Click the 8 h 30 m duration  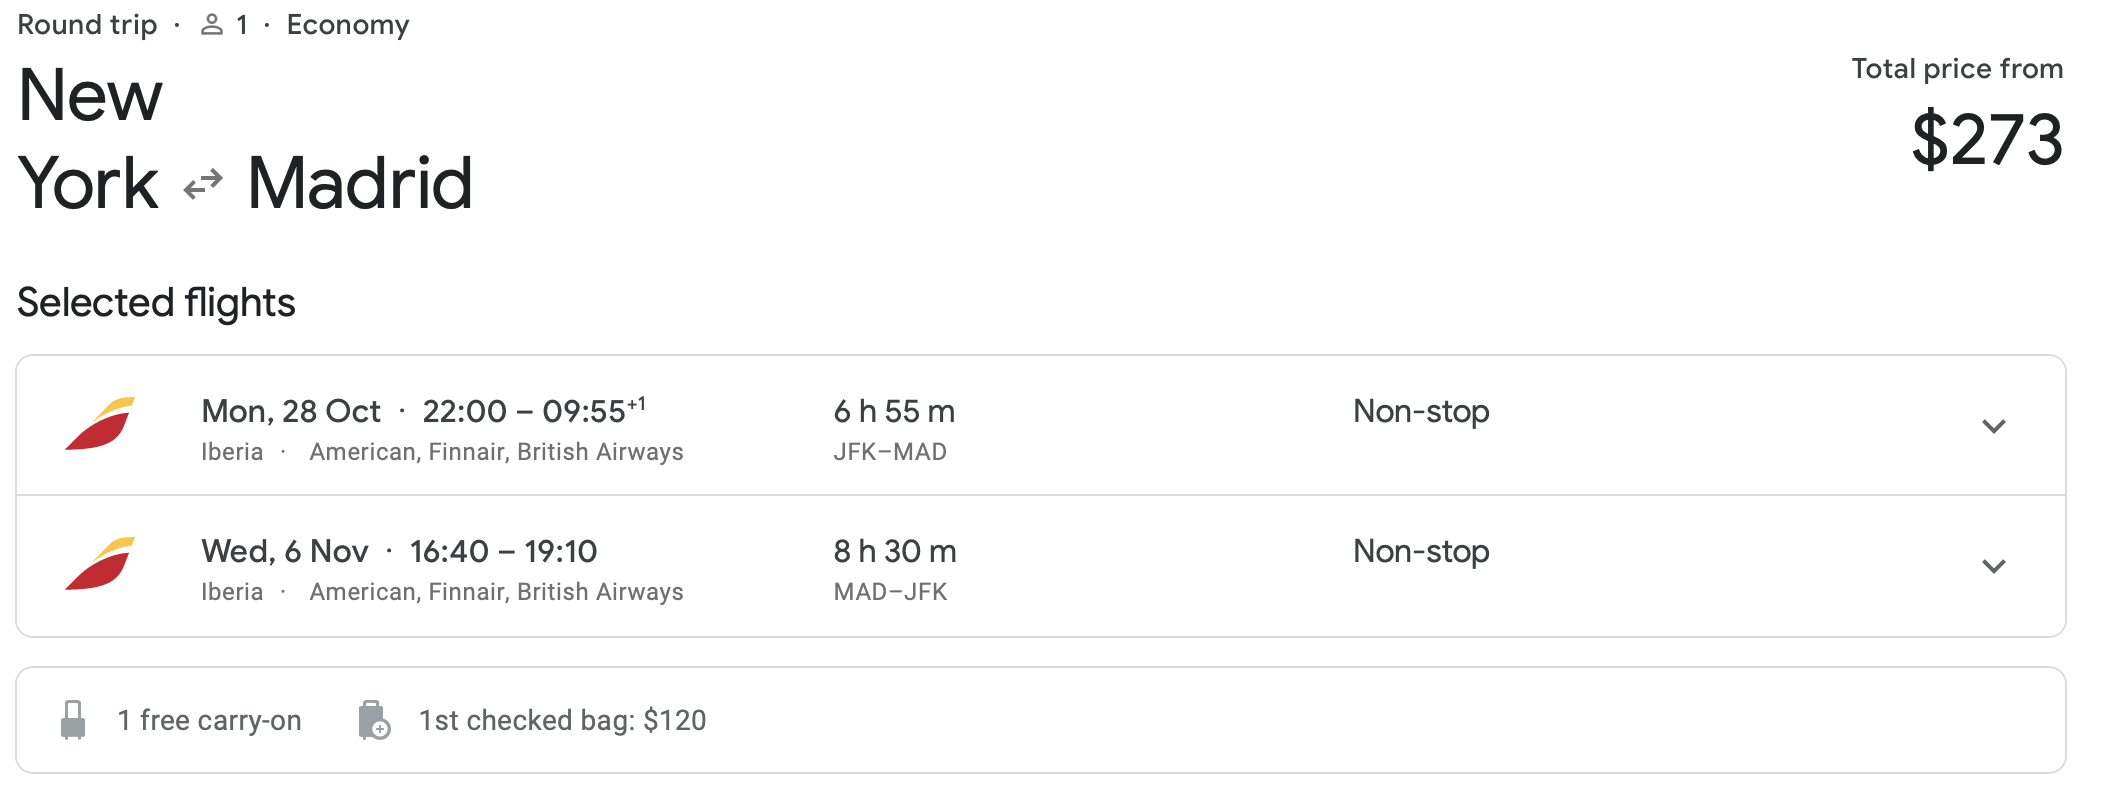click(895, 551)
